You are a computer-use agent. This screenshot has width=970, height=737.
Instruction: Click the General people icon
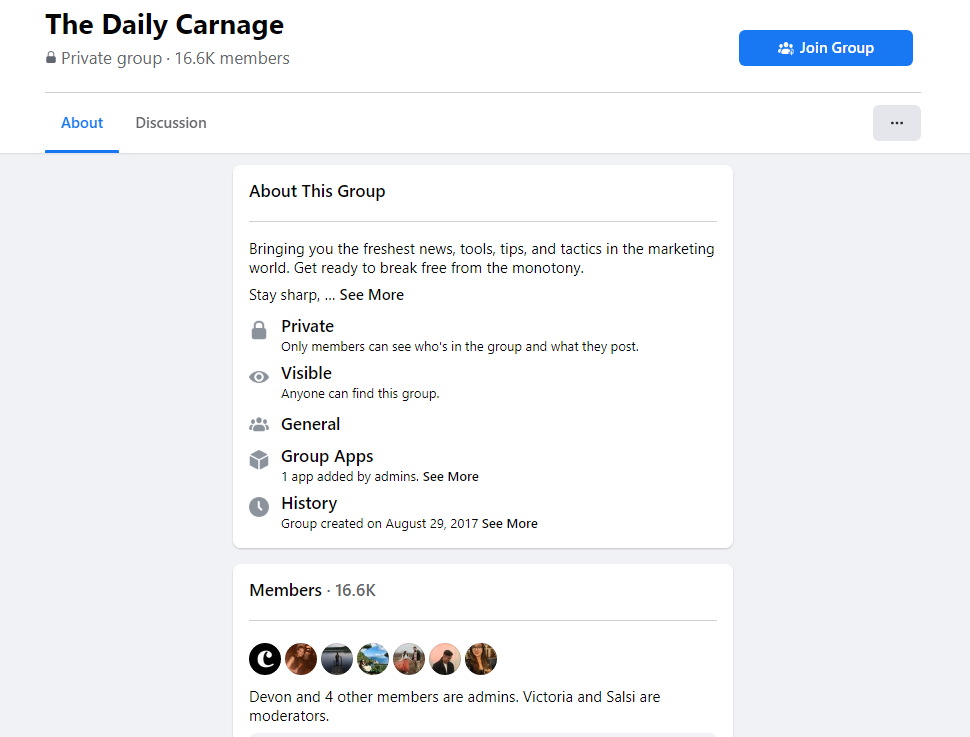click(259, 424)
